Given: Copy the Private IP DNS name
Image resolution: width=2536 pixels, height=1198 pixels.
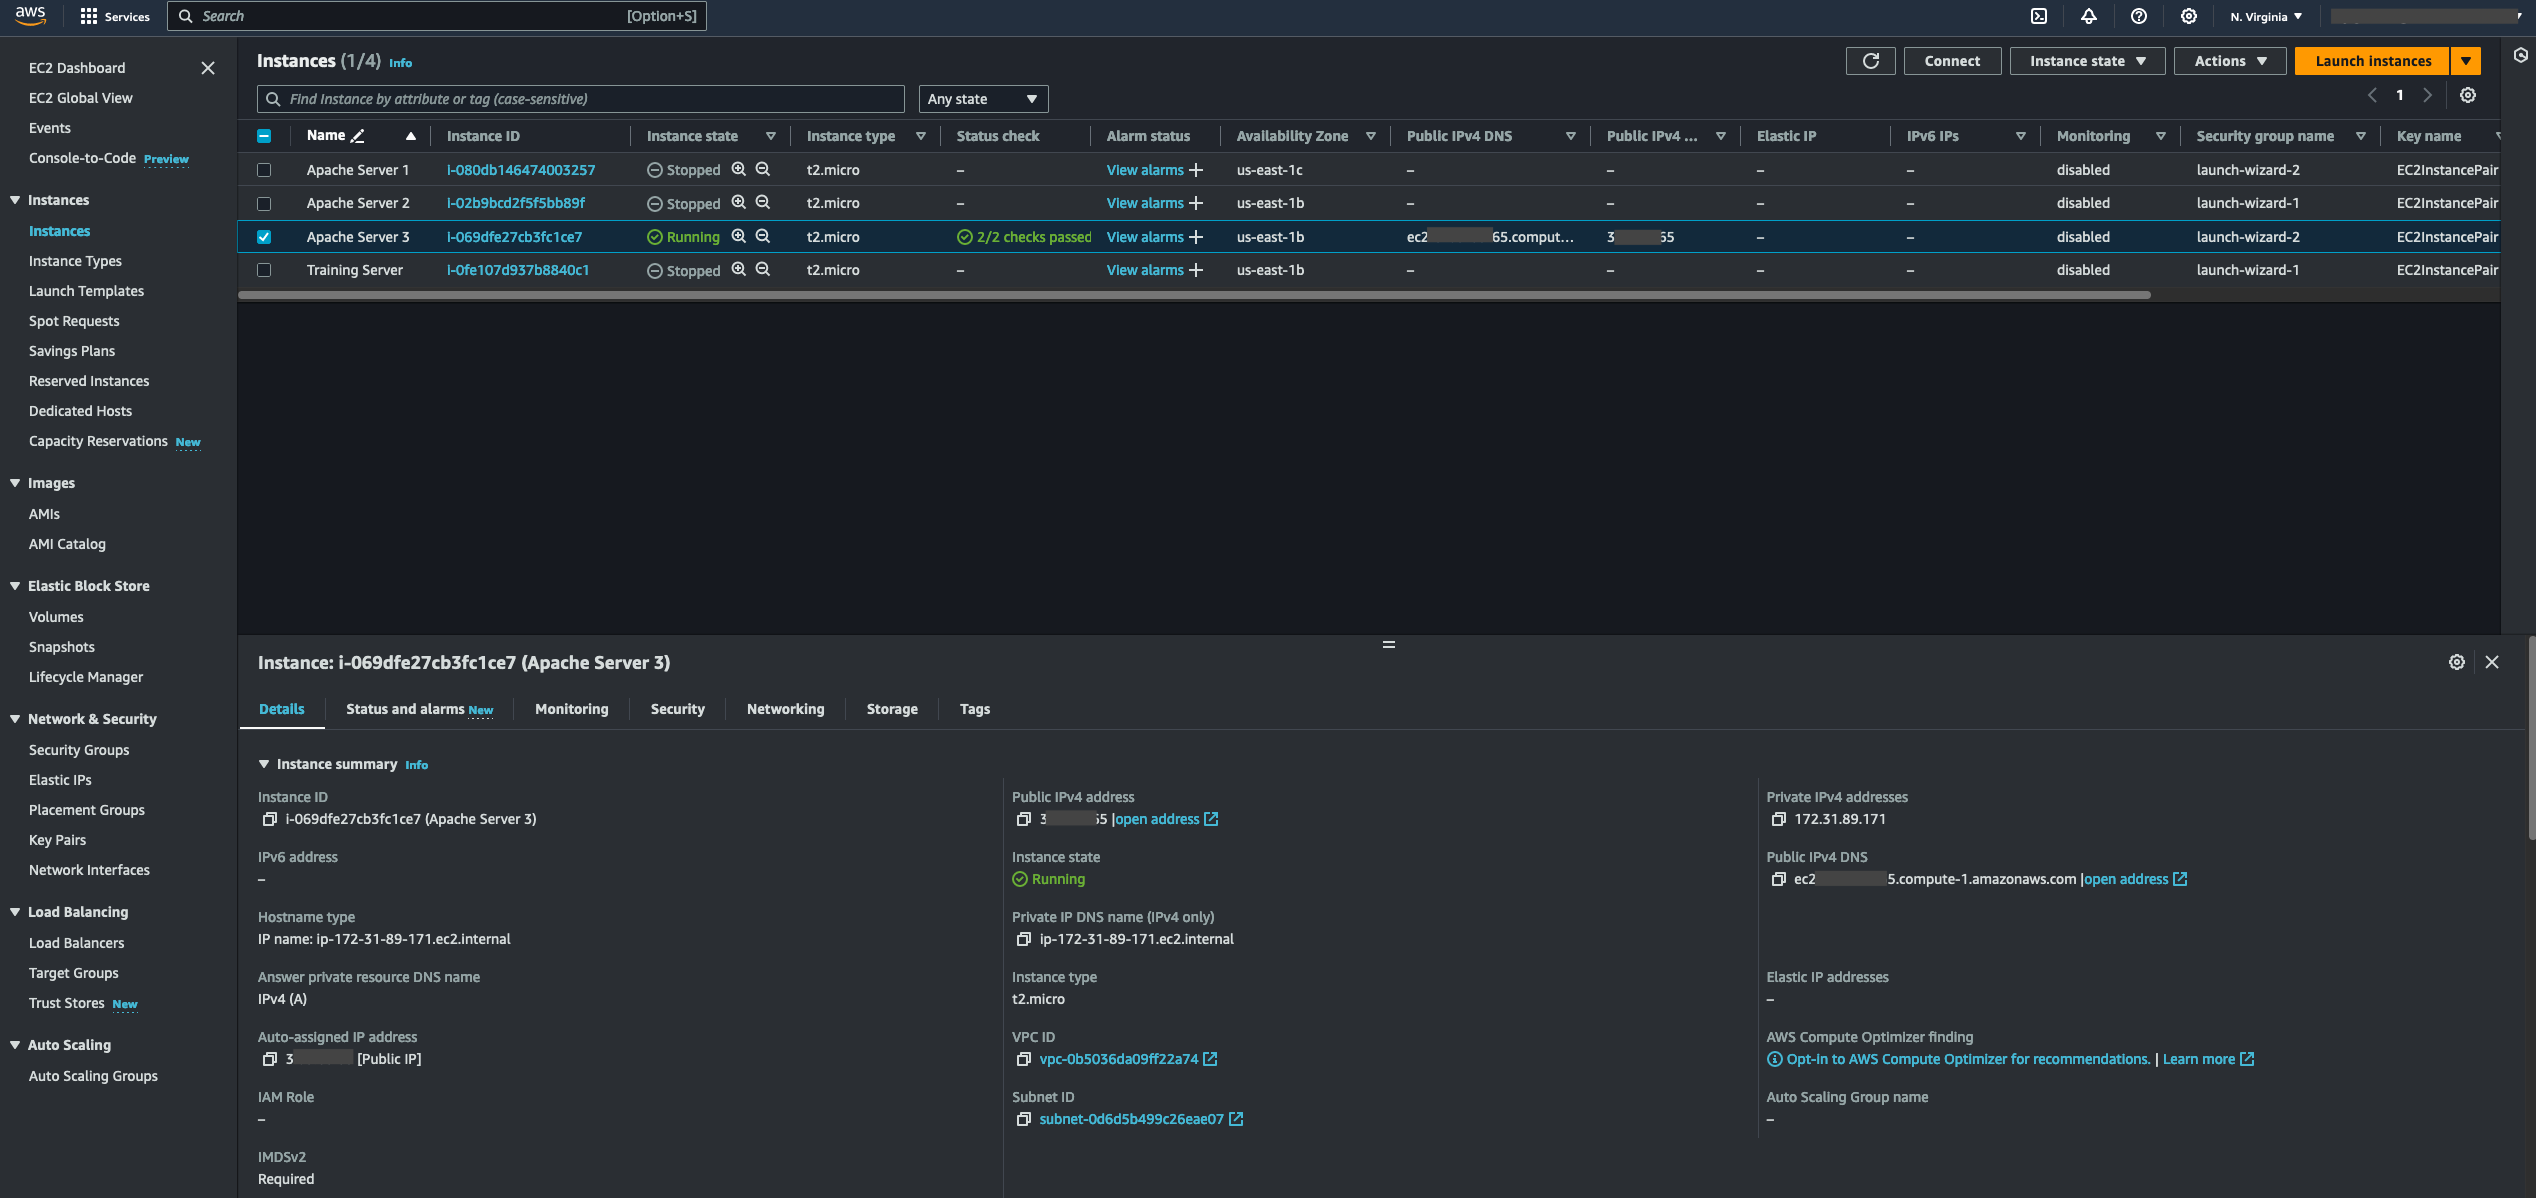Looking at the screenshot, I should (x=1023, y=939).
